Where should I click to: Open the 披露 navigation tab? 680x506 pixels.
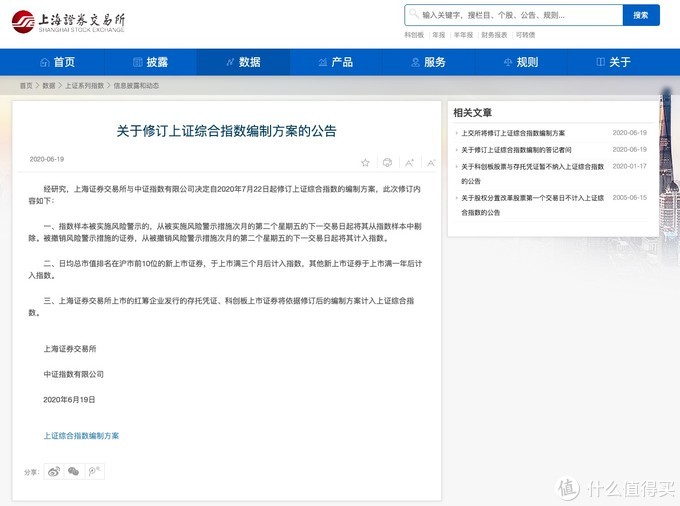150,62
